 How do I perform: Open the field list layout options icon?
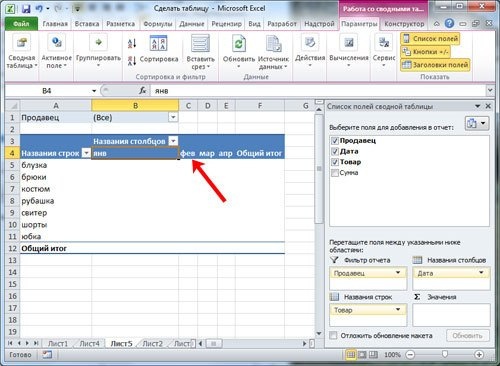(477, 124)
